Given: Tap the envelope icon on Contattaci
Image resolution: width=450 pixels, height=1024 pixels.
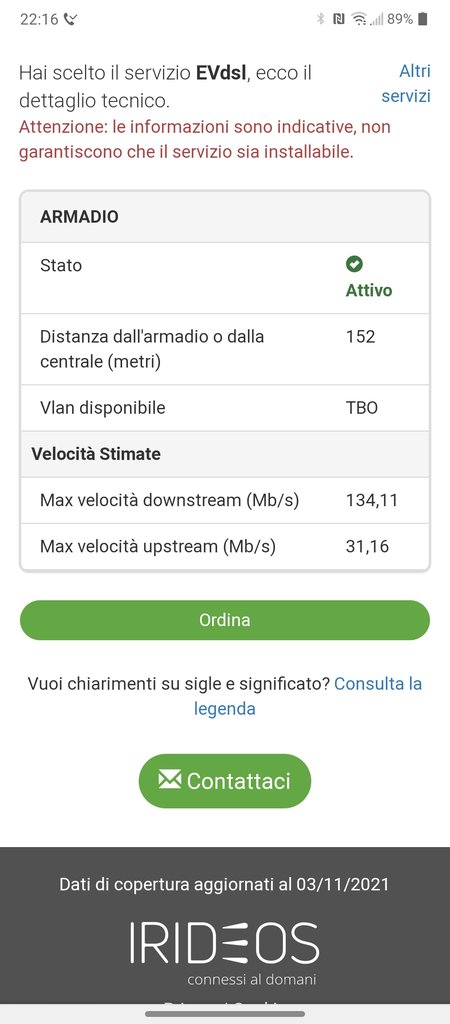Looking at the screenshot, I should tap(170, 779).
